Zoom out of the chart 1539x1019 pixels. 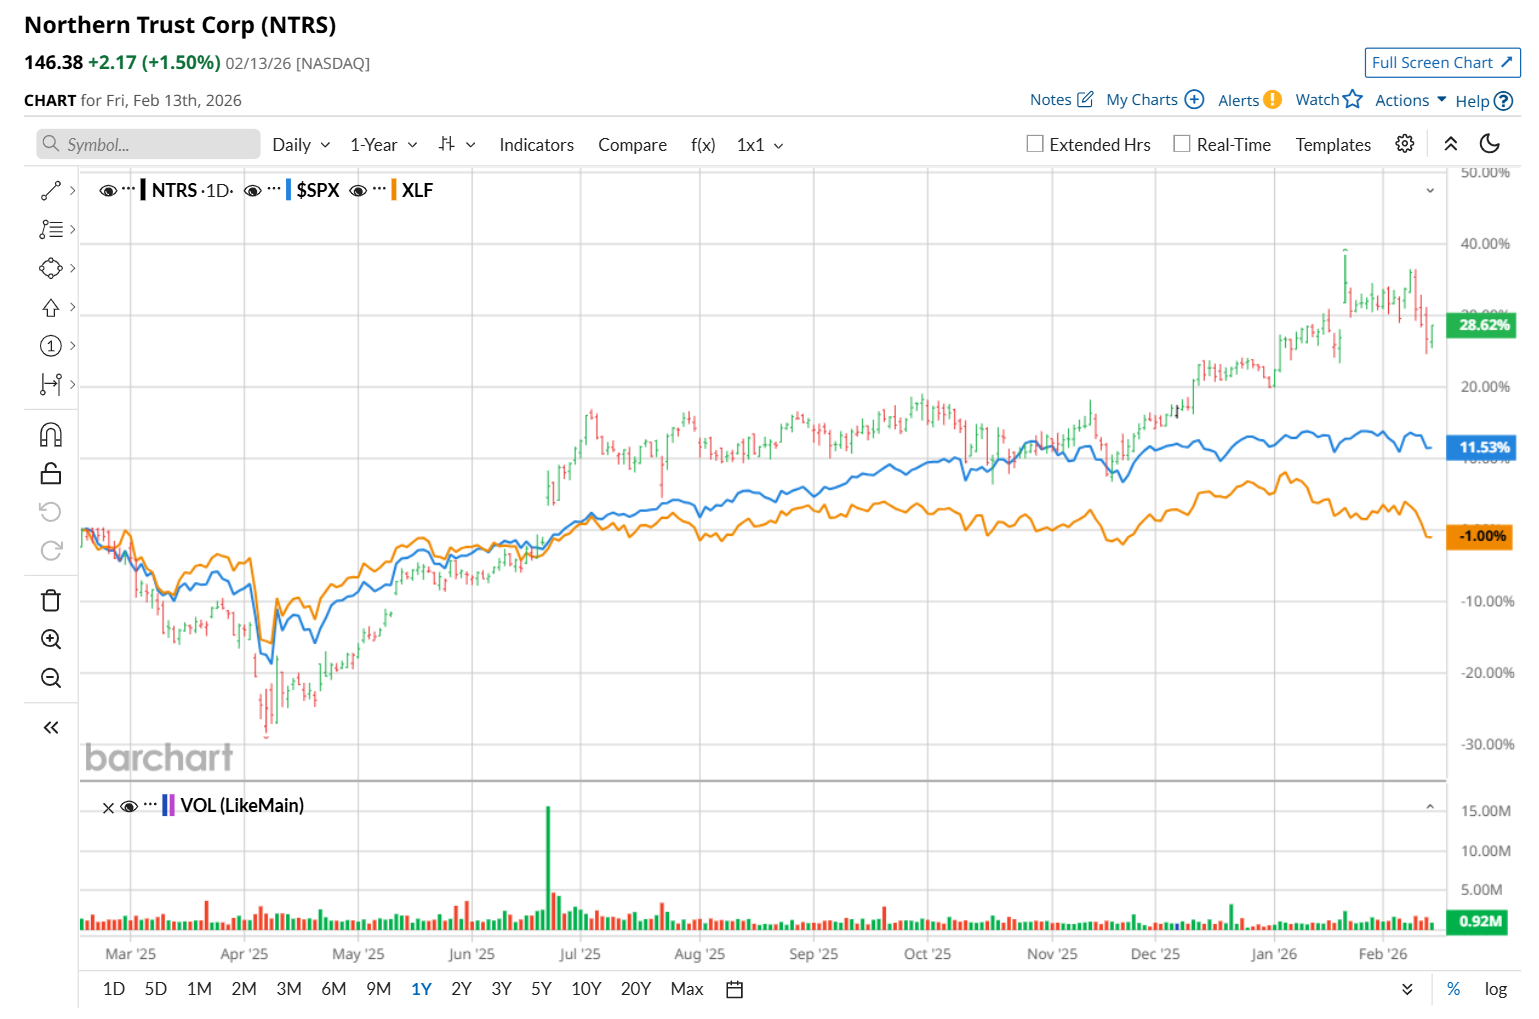pyautogui.click(x=51, y=678)
